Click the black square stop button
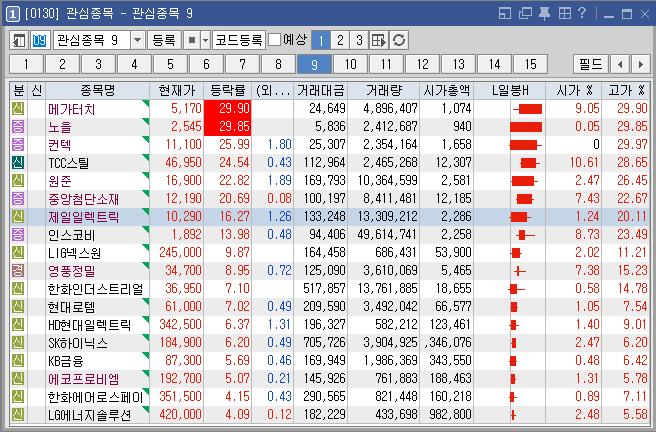The height and width of the screenshot is (432, 656). coord(192,41)
